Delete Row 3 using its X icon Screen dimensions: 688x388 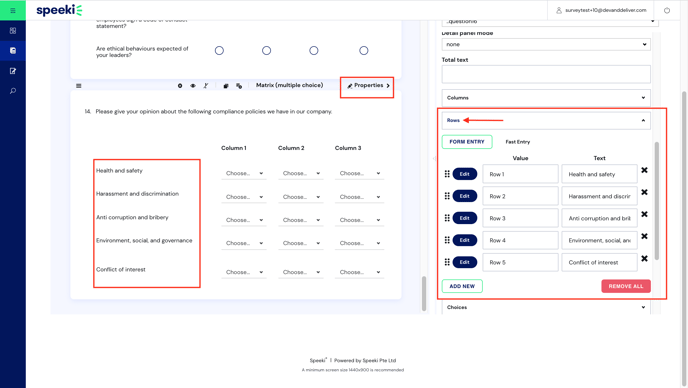point(644,214)
